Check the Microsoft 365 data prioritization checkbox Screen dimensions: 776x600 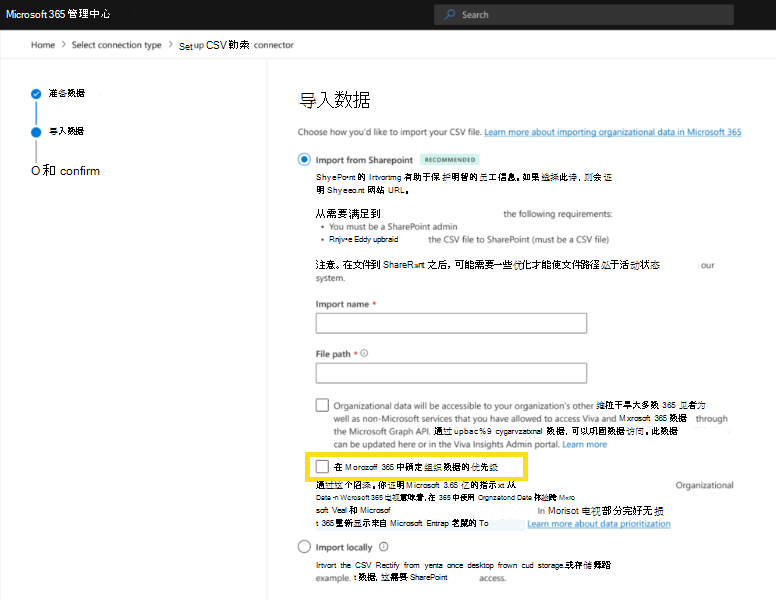pos(322,466)
